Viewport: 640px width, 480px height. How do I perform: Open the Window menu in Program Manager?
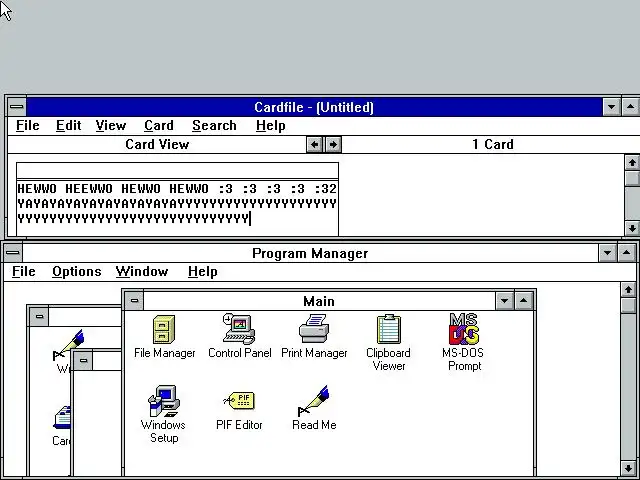click(x=142, y=272)
